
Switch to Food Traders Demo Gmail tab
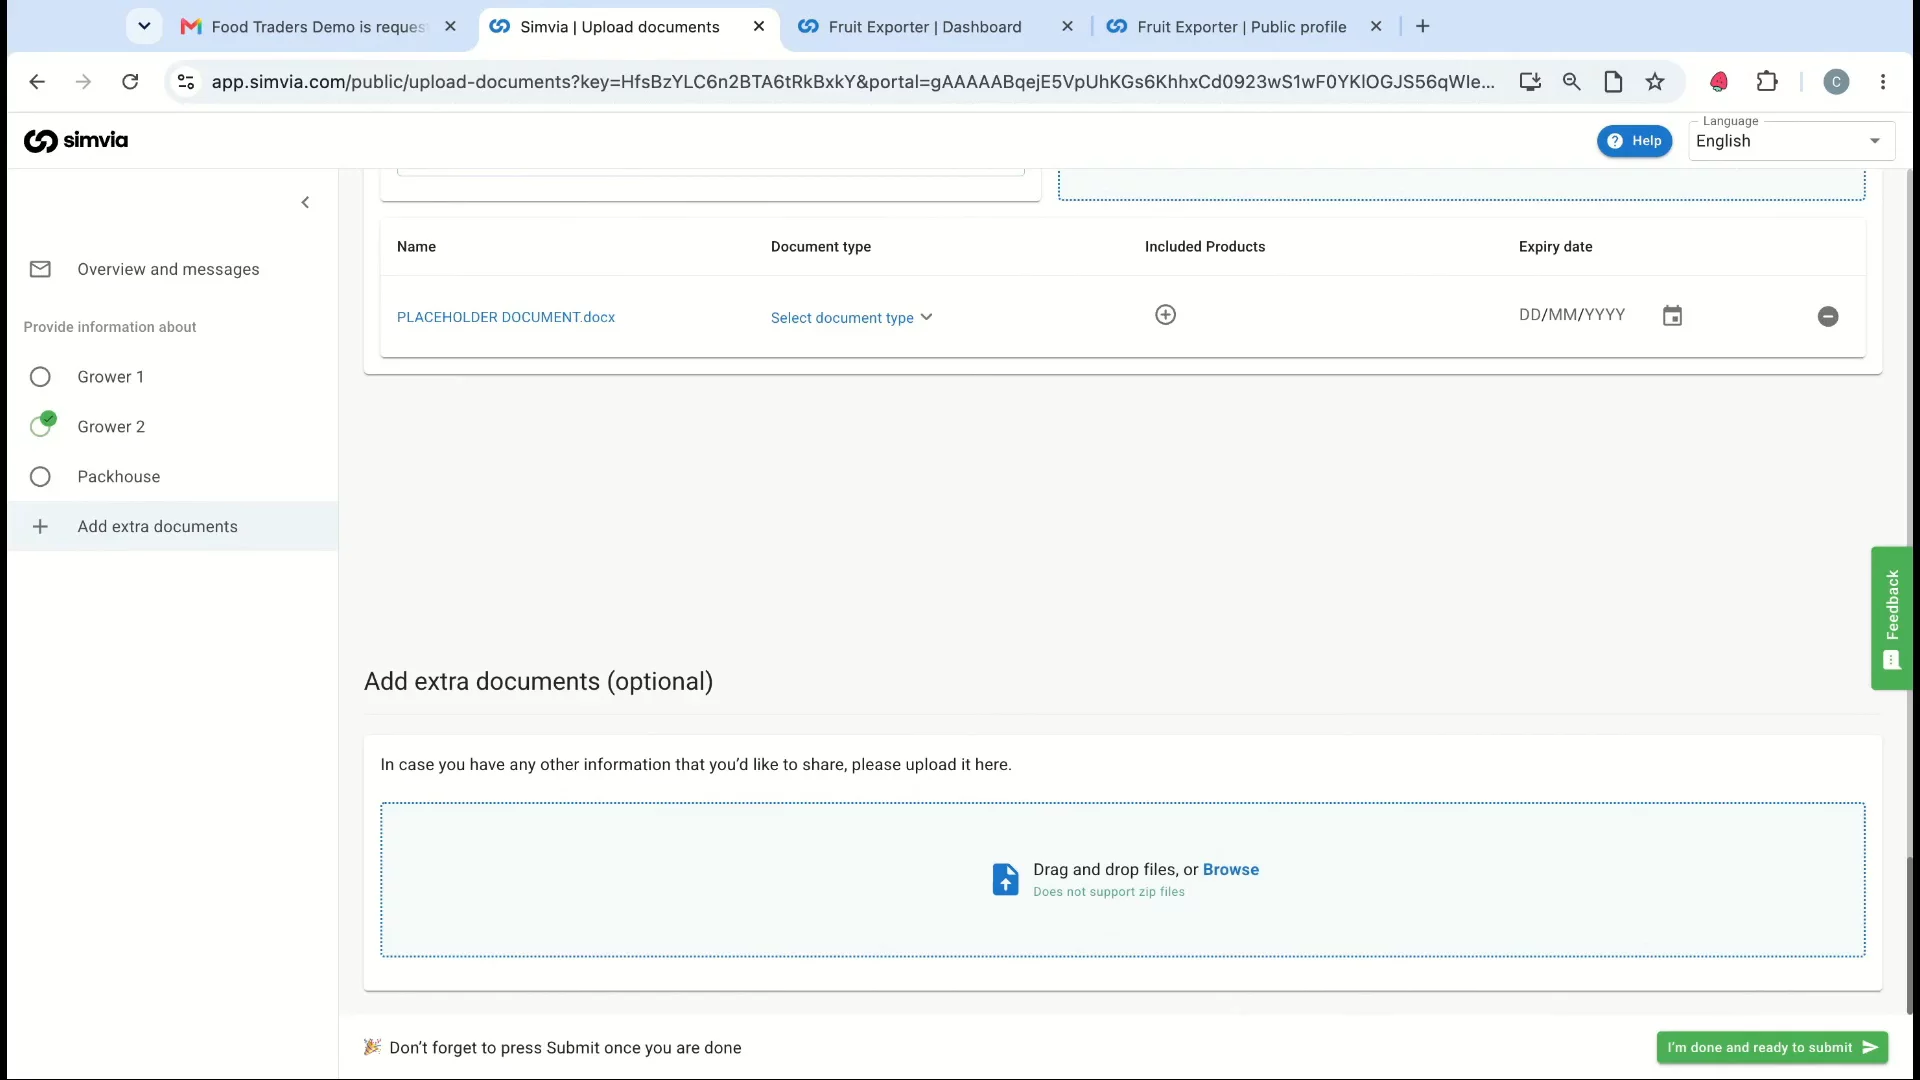point(318,27)
